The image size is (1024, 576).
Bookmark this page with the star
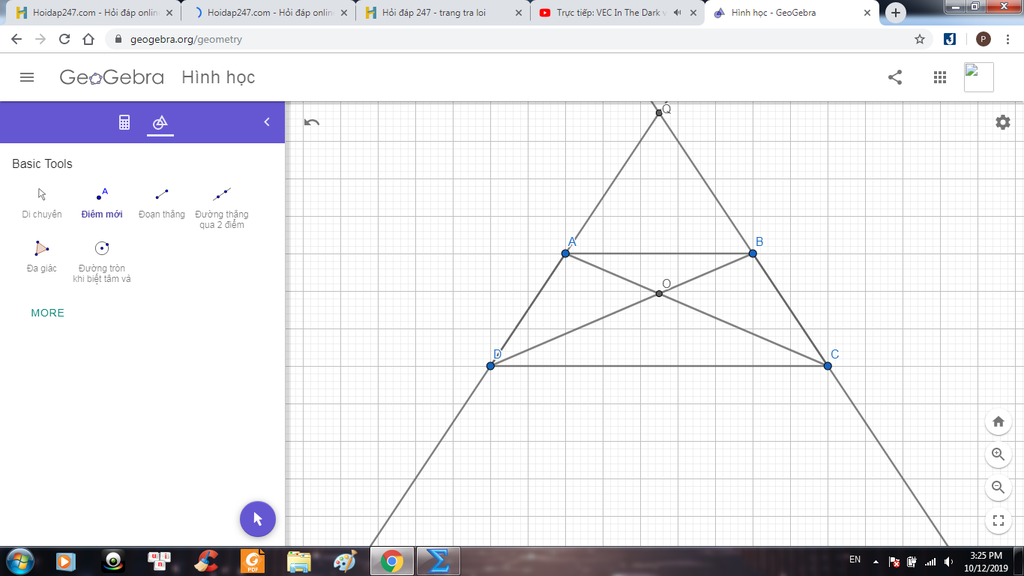click(x=920, y=39)
